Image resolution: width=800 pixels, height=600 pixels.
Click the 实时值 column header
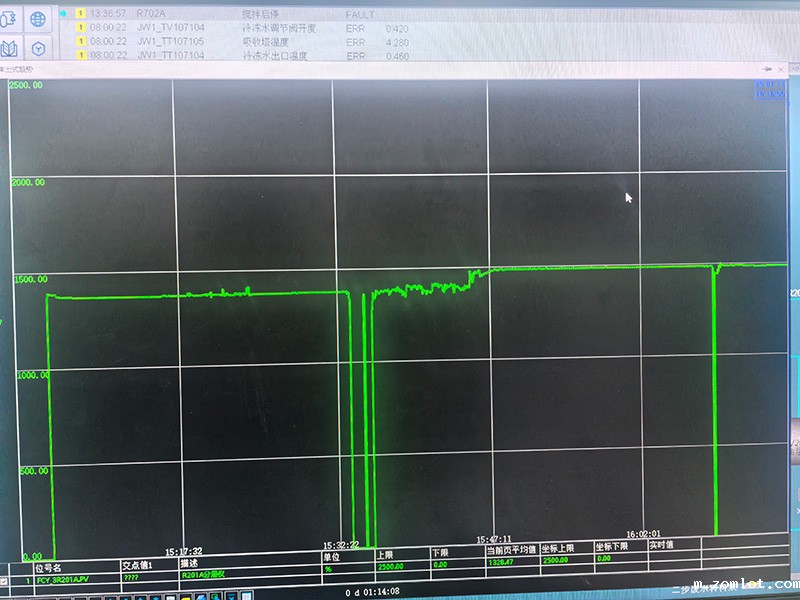point(661,546)
